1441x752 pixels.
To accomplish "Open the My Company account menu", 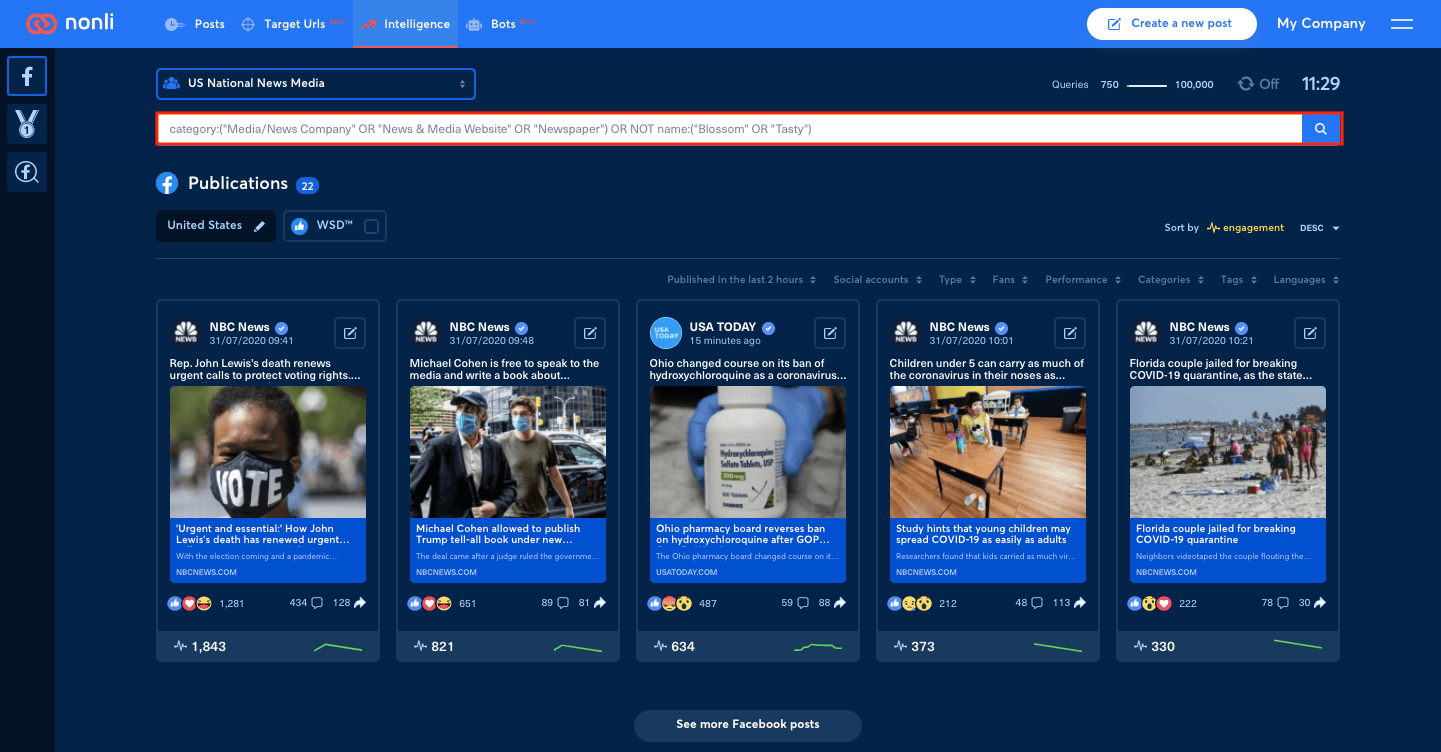I will pyautogui.click(x=1321, y=24).
